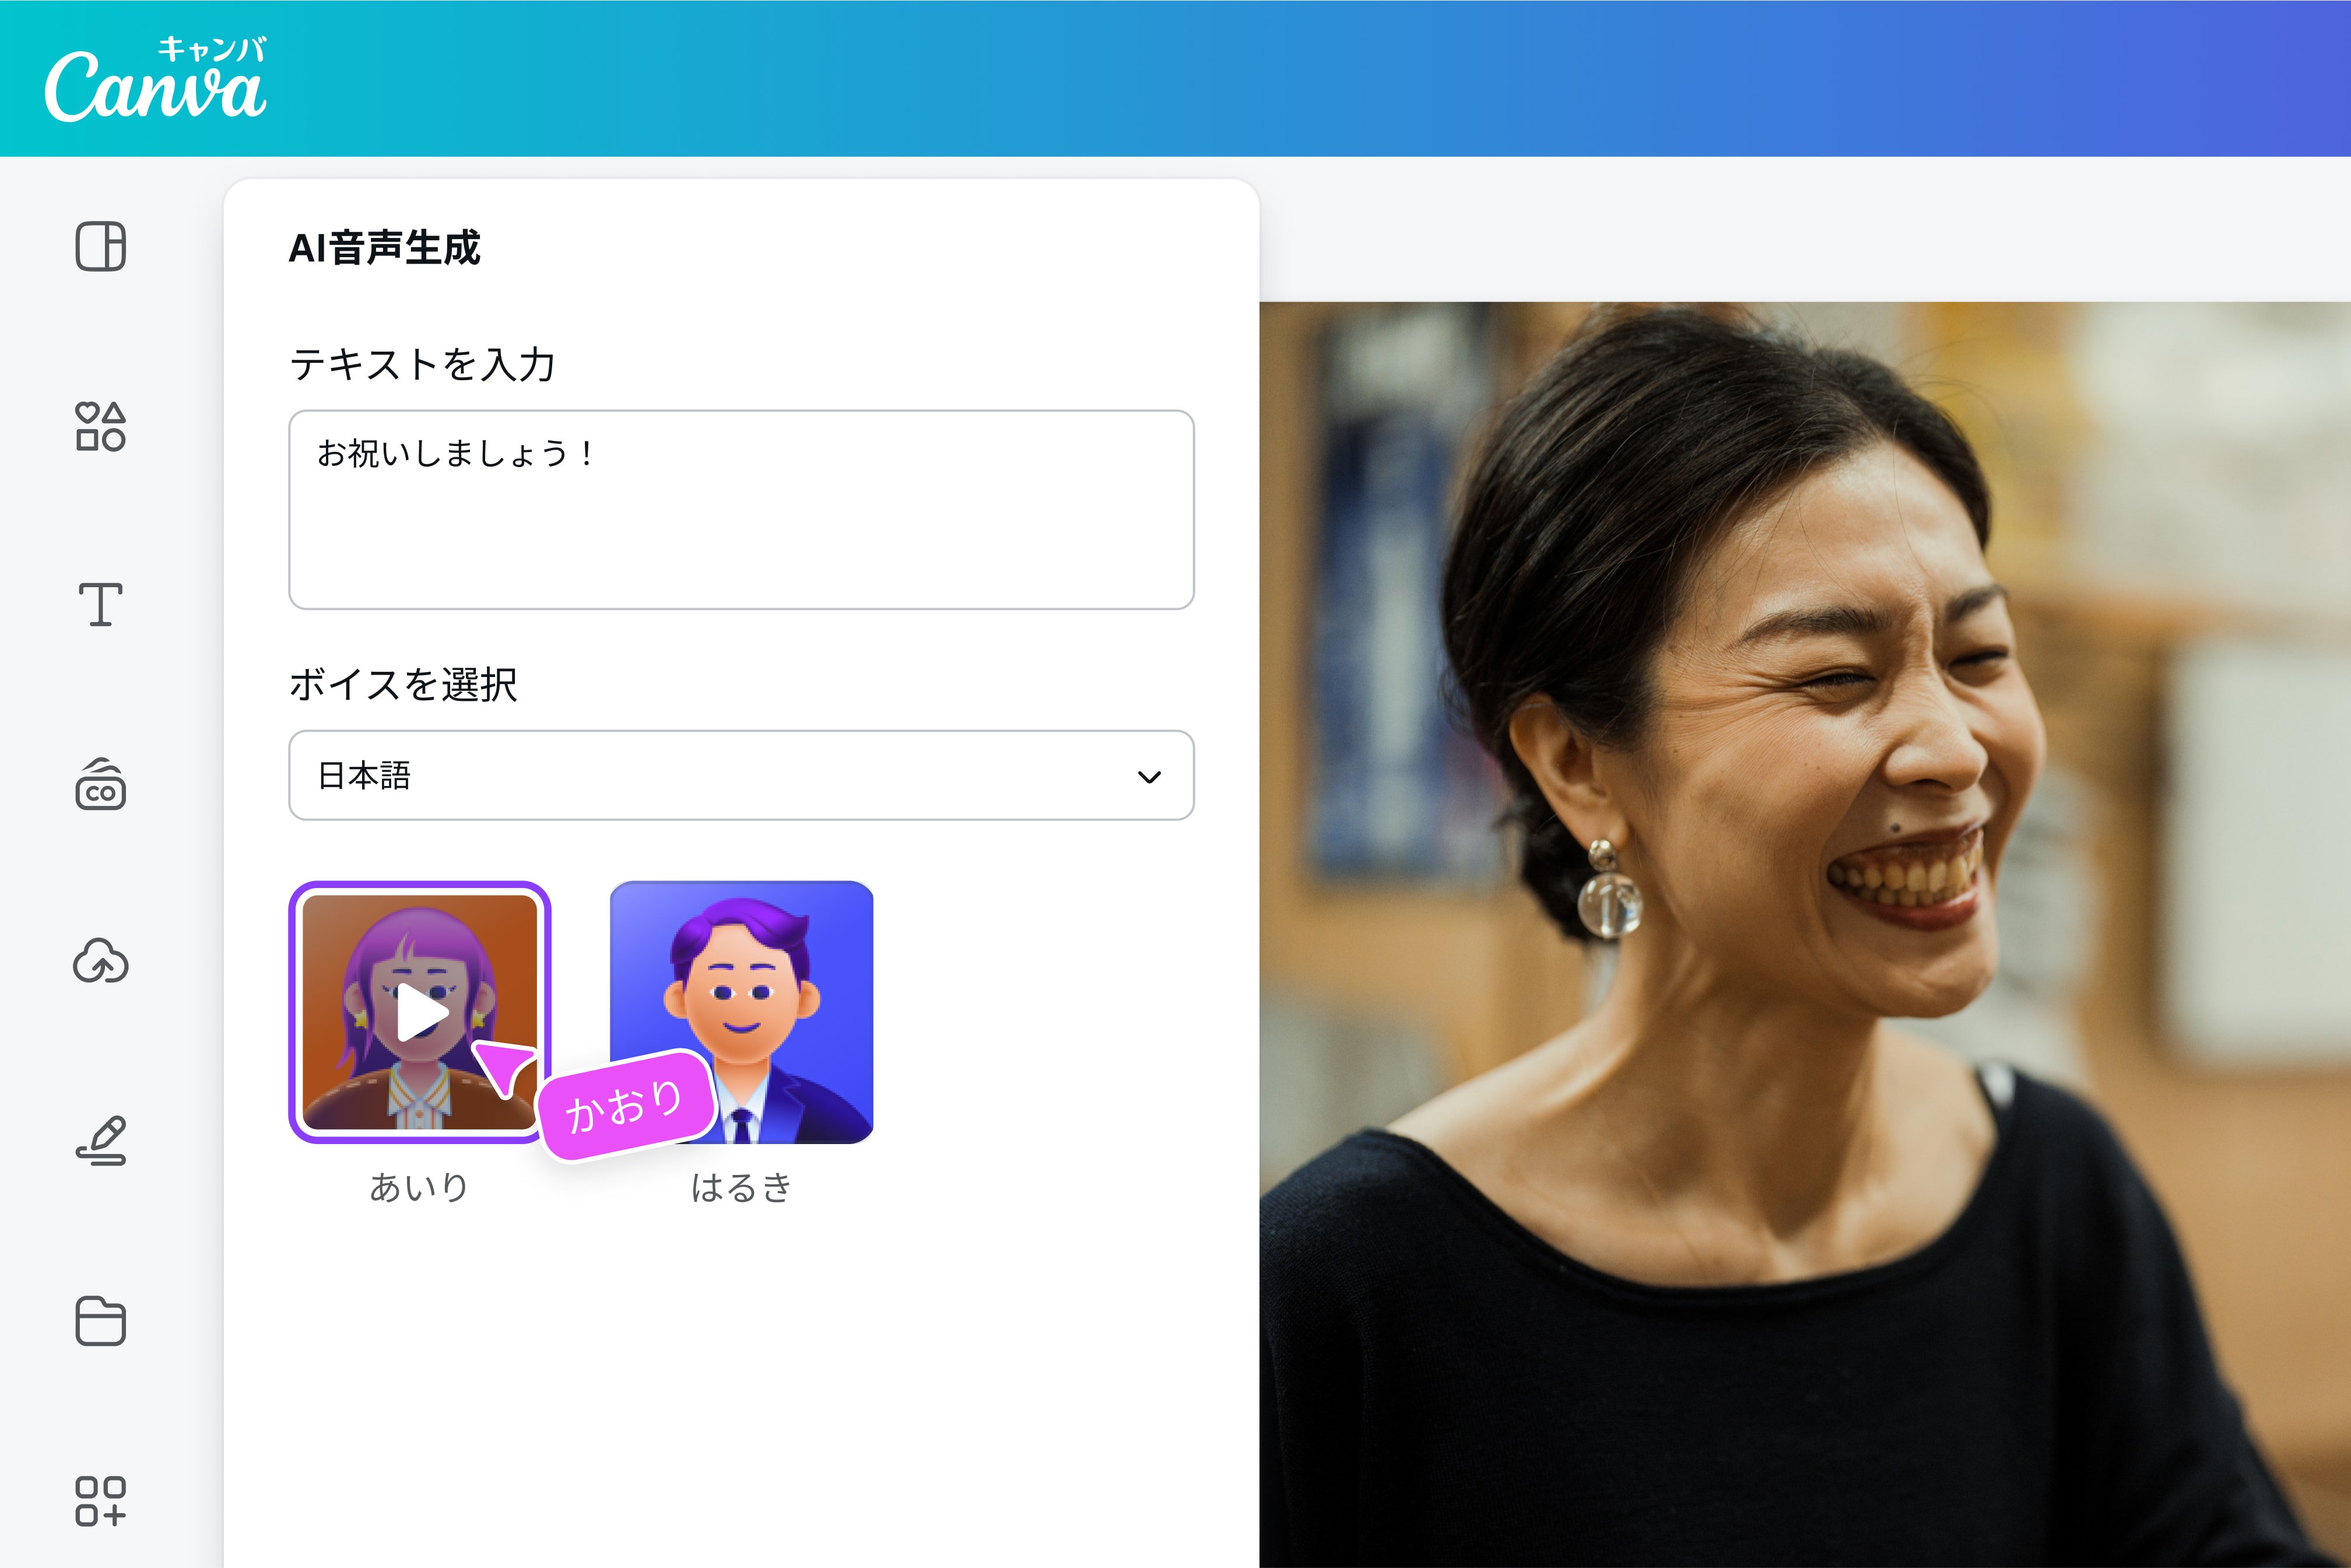
Task: Open the 日本語 language dropdown
Action: pyautogui.click(x=741, y=776)
